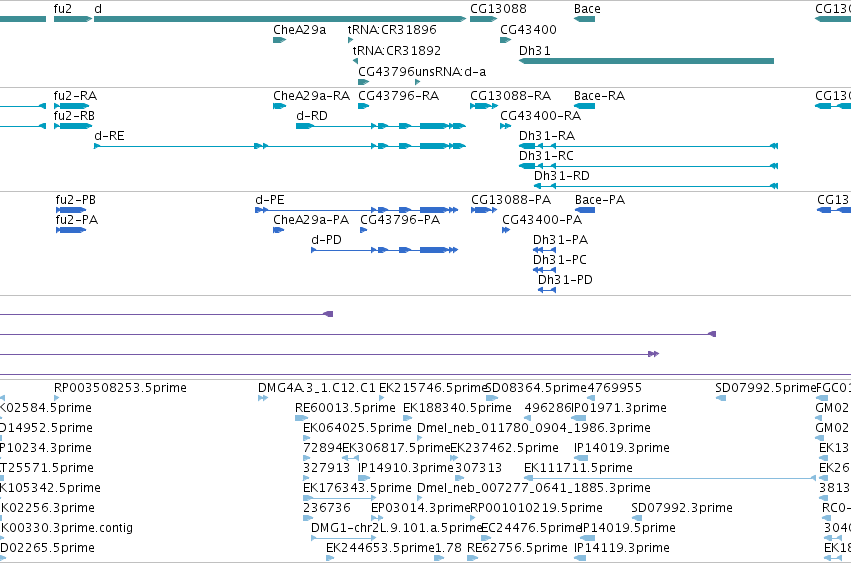Select the long teal Dh31 gene bar
This screenshot has height=563, width=851.
[646, 61]
